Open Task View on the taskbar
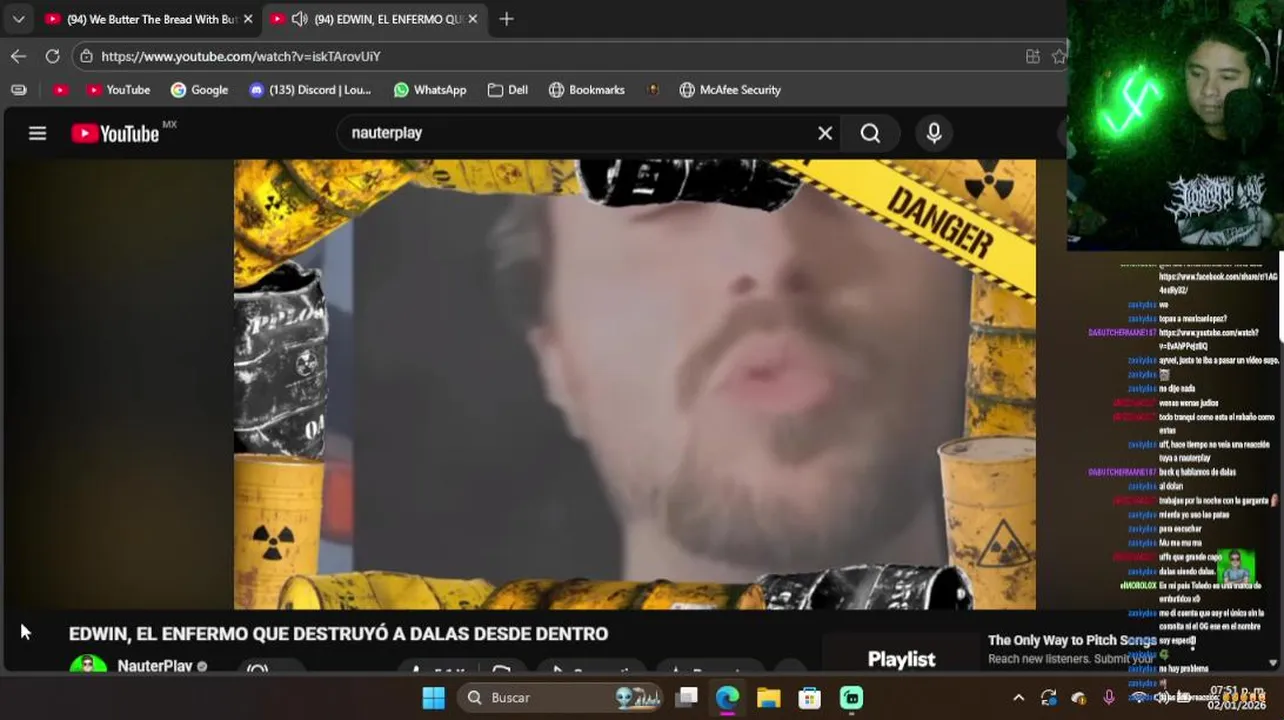The height and width of the screenshot is (720, 1284). [686, 697]
